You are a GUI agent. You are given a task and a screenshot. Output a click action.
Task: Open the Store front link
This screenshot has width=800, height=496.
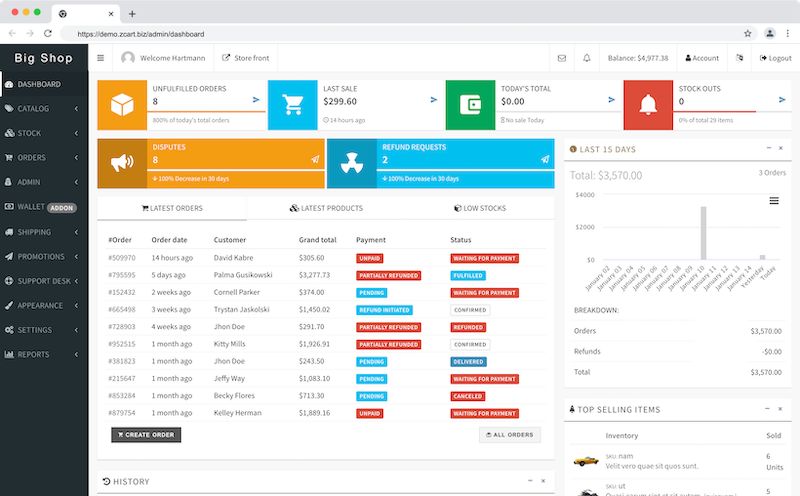pyautogui.click(x=245, y=58)
